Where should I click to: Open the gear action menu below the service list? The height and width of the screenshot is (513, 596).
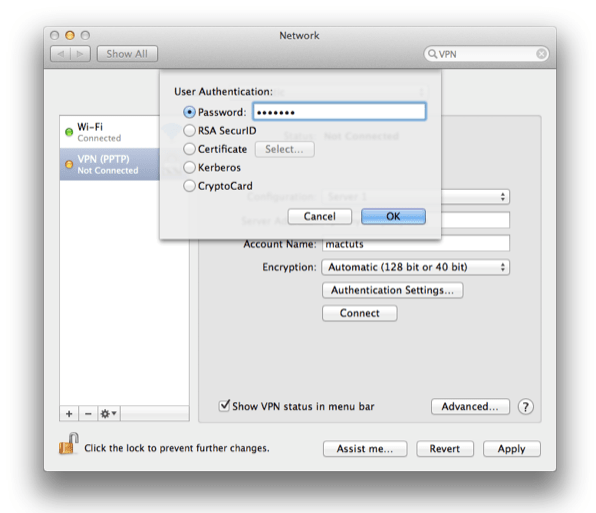tap(109, 414)
